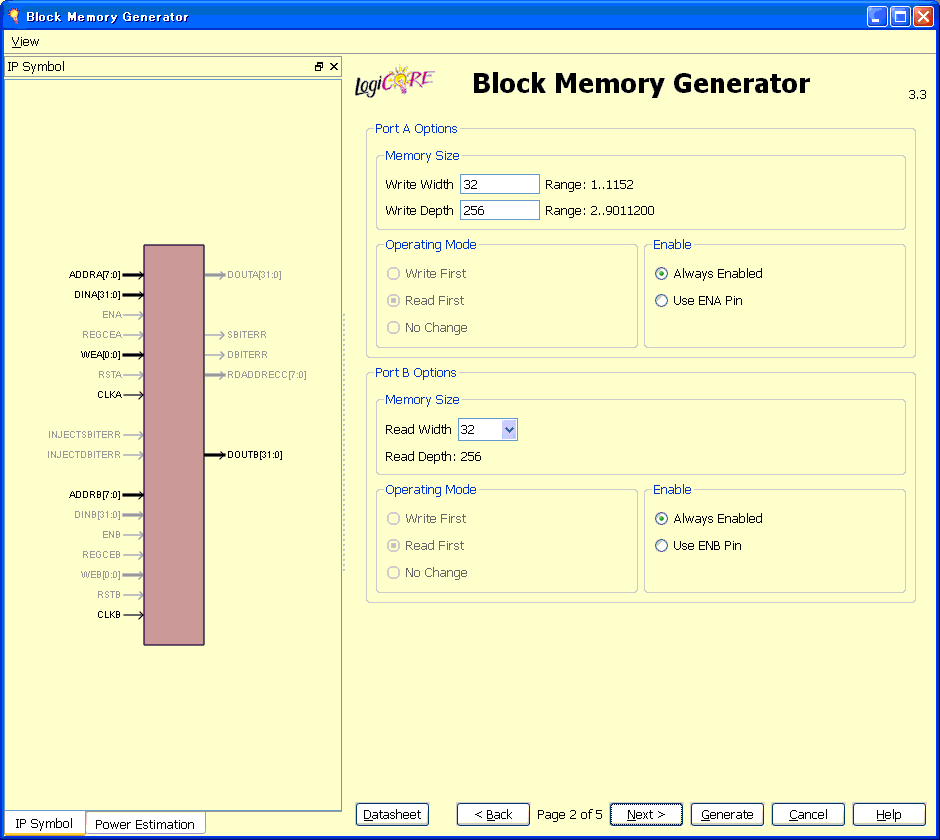
Task: Click the DINB[31:0] port label
Action: (x=97, y=514)
